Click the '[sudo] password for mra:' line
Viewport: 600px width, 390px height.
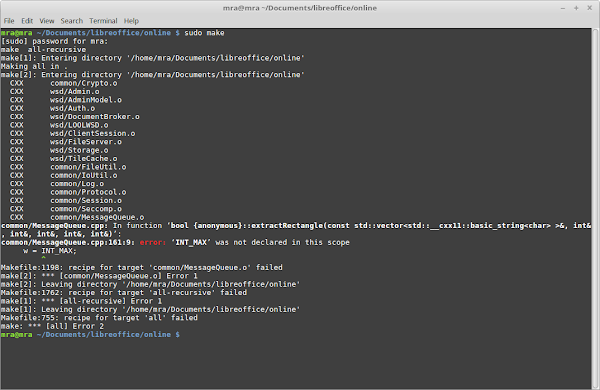tap(54, 41)
